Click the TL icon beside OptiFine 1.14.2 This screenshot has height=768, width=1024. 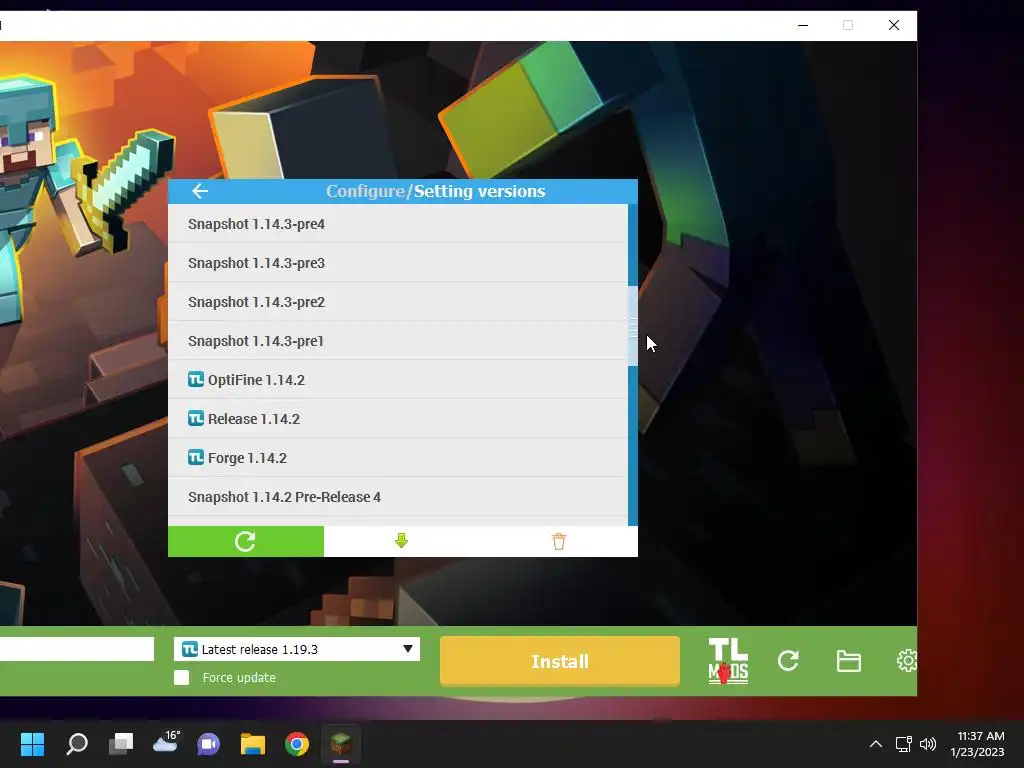click(x=196, y=379)
